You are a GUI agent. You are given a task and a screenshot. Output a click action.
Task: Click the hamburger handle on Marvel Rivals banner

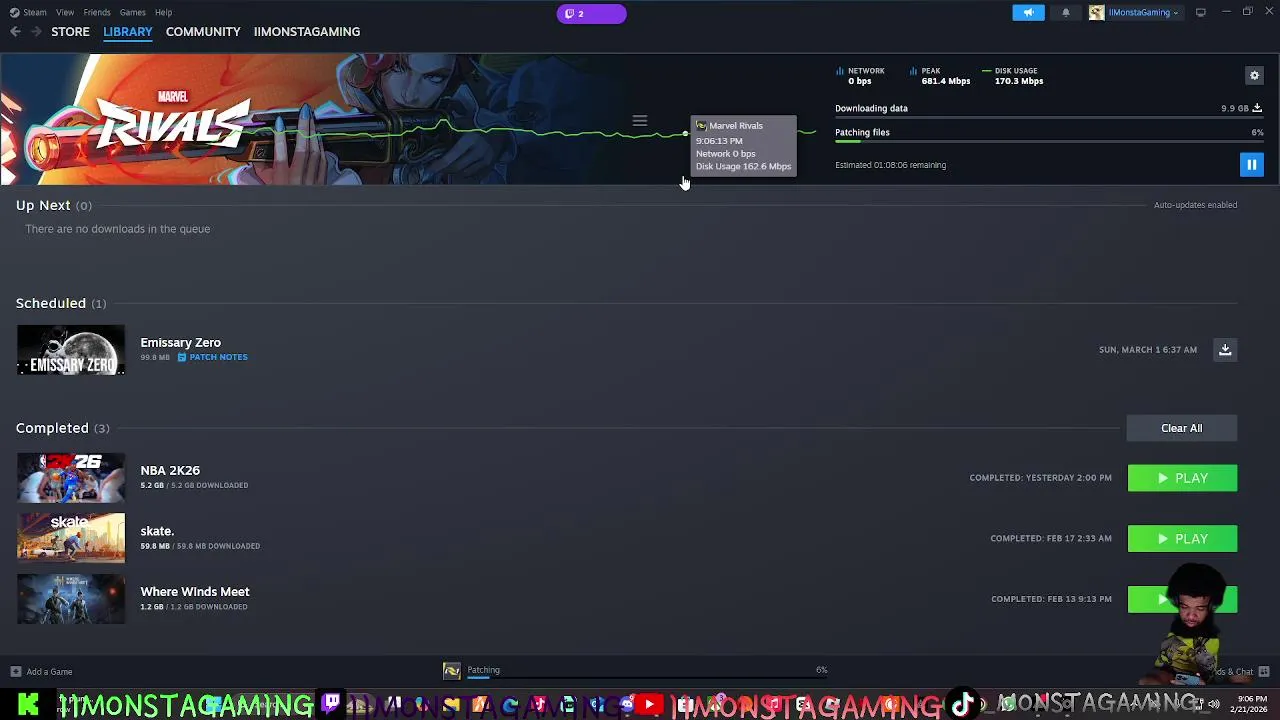pyautogui.click(x=640, y=121)
